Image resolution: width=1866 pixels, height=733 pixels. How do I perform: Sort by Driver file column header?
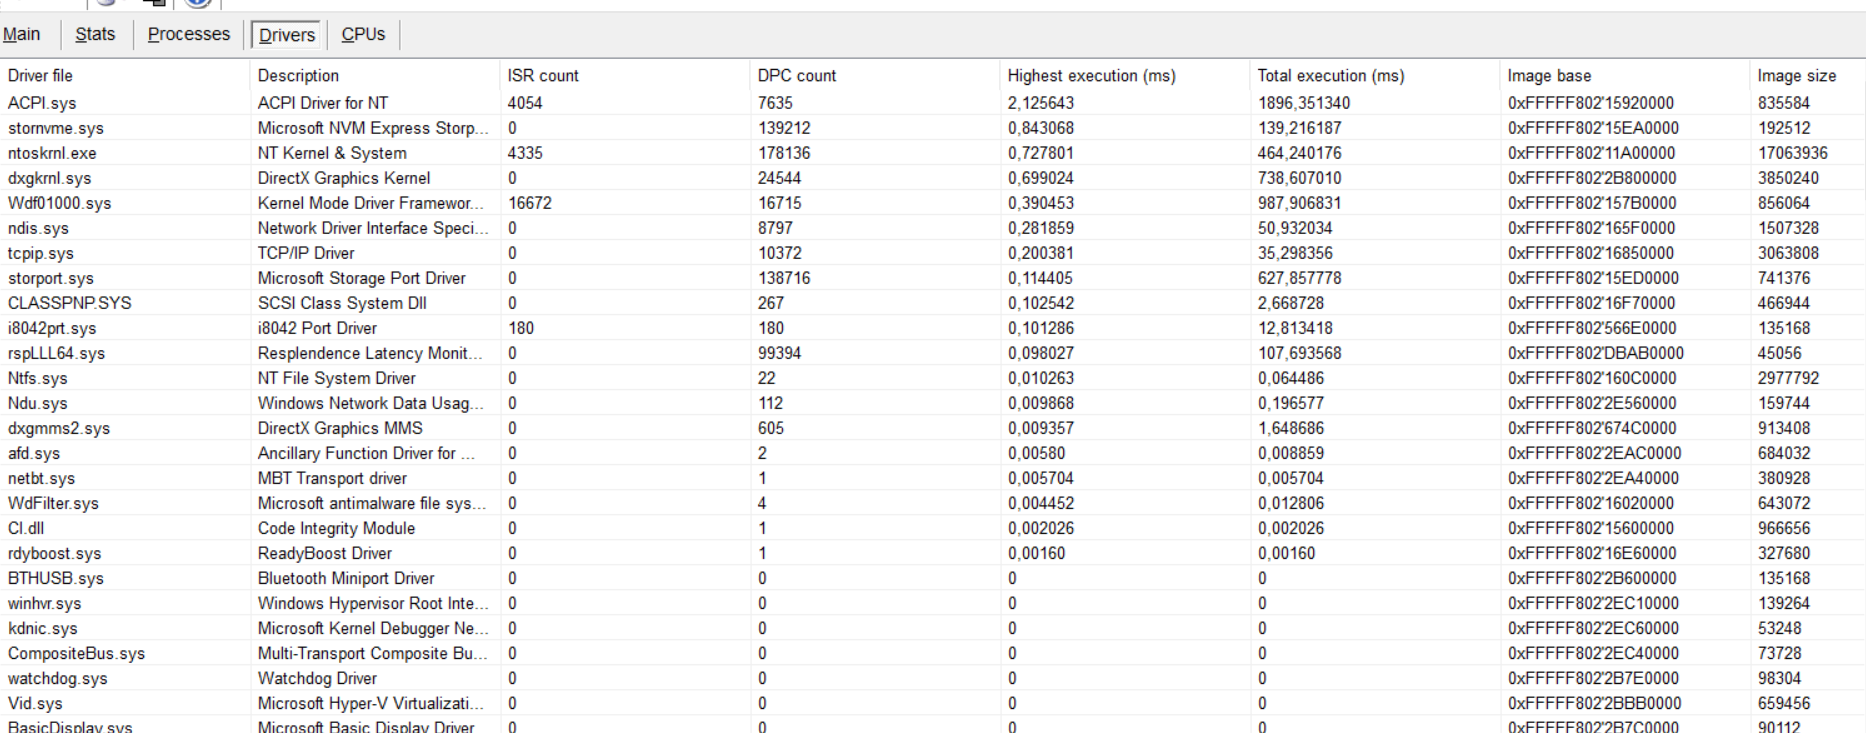(x=40, y=76)
